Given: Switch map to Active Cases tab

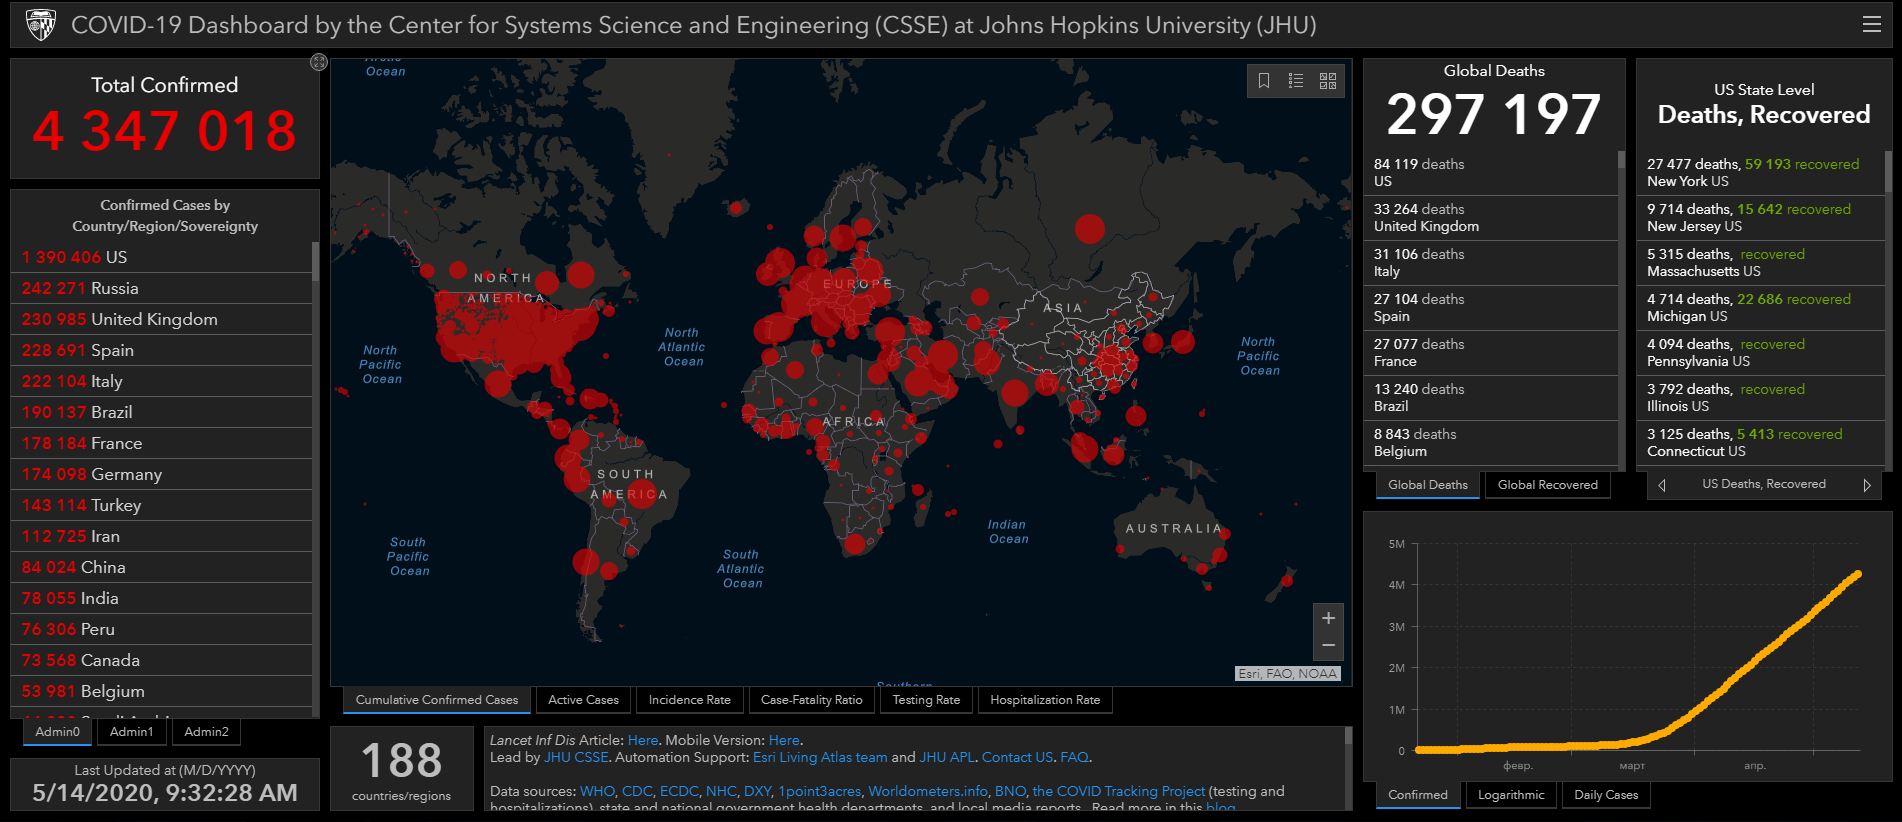Looking at the screenshot, I should pyautogui.click(x=583, y=700).
